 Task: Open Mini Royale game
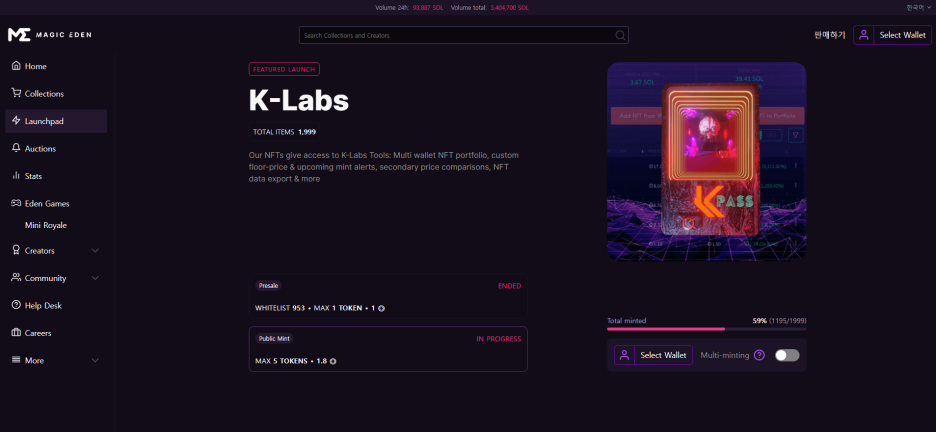point(46,226)
